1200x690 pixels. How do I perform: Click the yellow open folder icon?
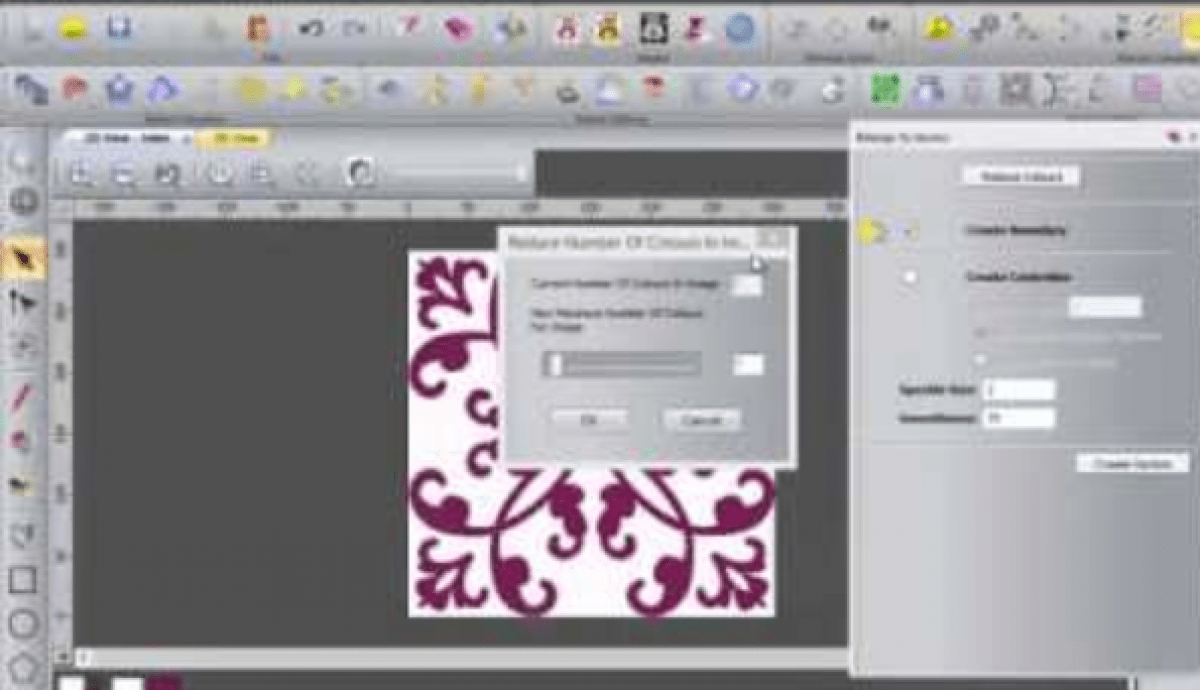72,29
